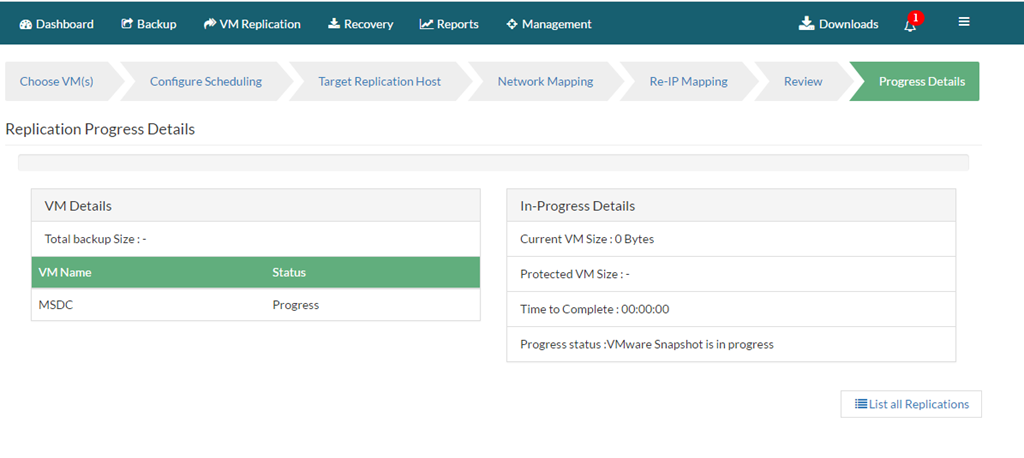Go to the Configure Scheduling step

tap(206, 82)
